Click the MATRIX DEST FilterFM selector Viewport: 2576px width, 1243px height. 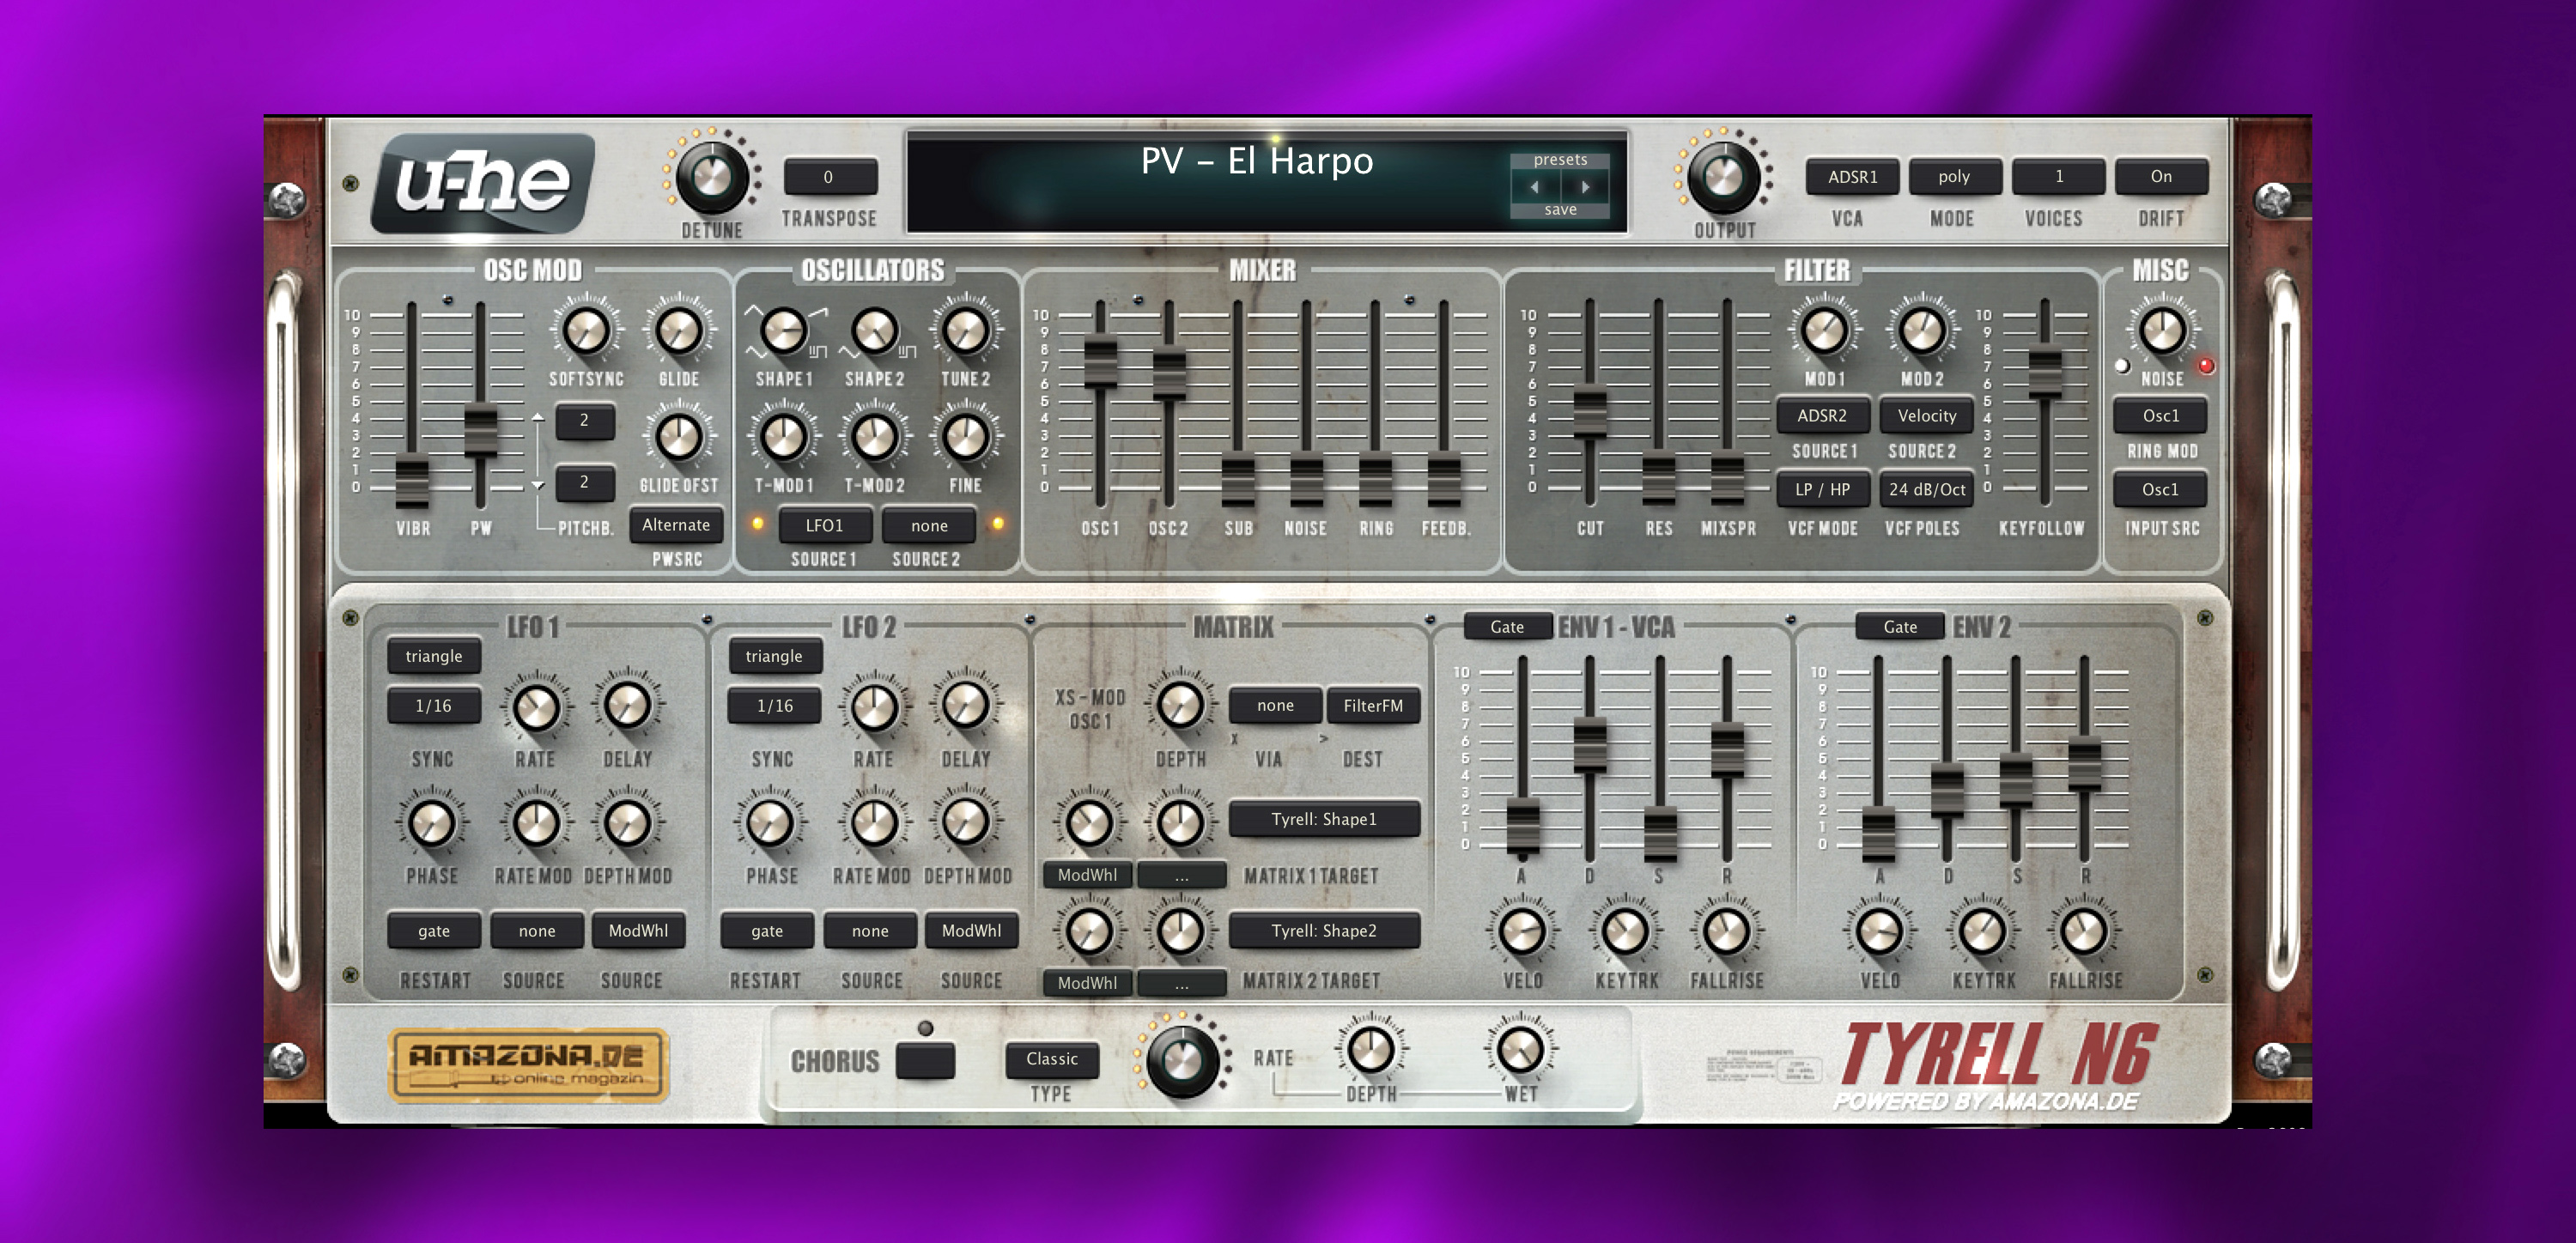click(x=1373, y=706)
